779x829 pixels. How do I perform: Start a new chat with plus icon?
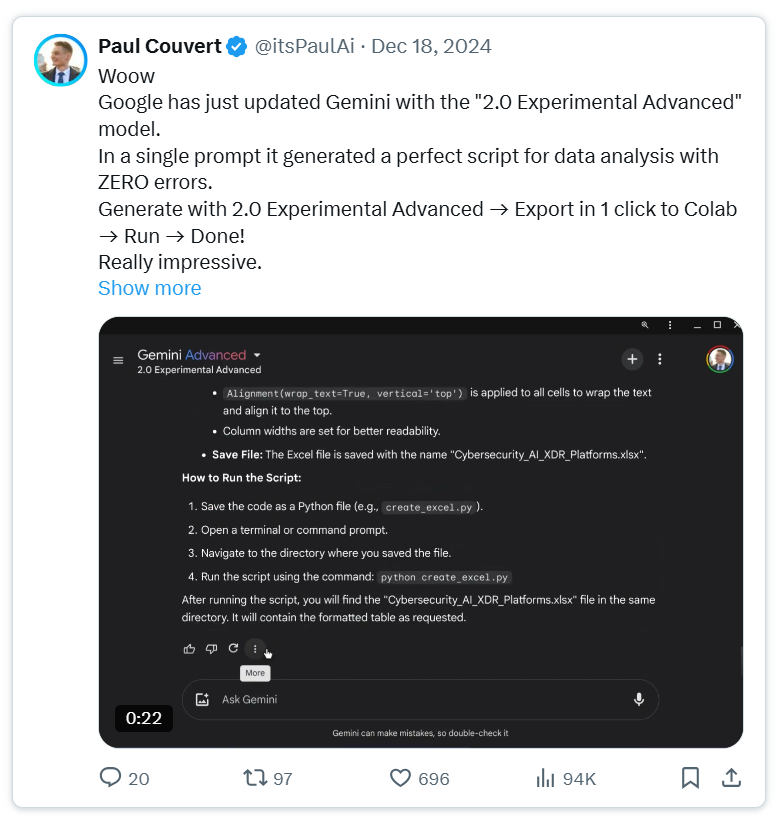pos(632,360)
